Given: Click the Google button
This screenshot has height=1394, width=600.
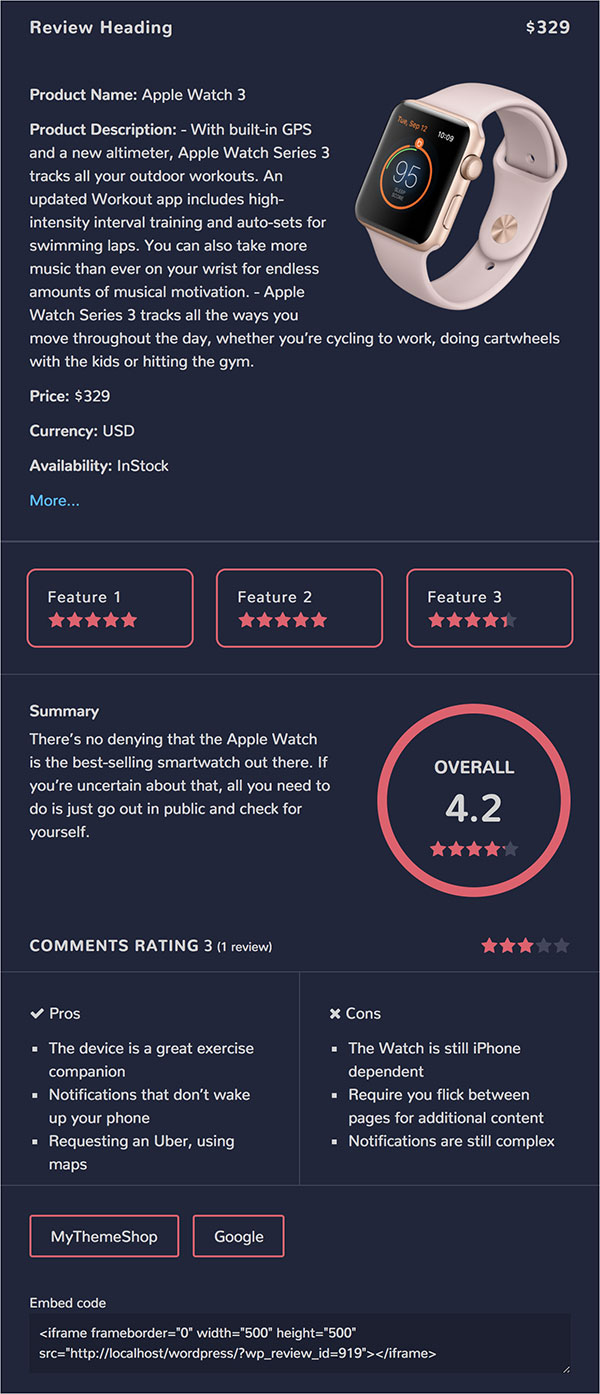Looking at the screenshot, I should click(238, 1236).
